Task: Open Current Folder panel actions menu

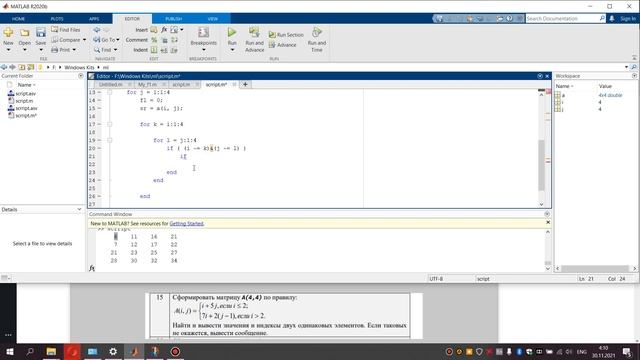Action: (80, 76)
